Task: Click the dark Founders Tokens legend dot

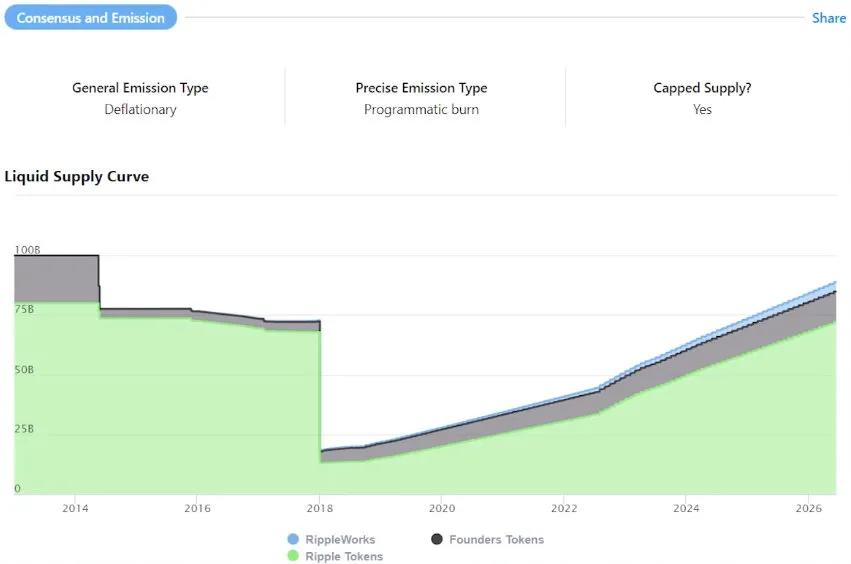Action: (x=437, y=540)
